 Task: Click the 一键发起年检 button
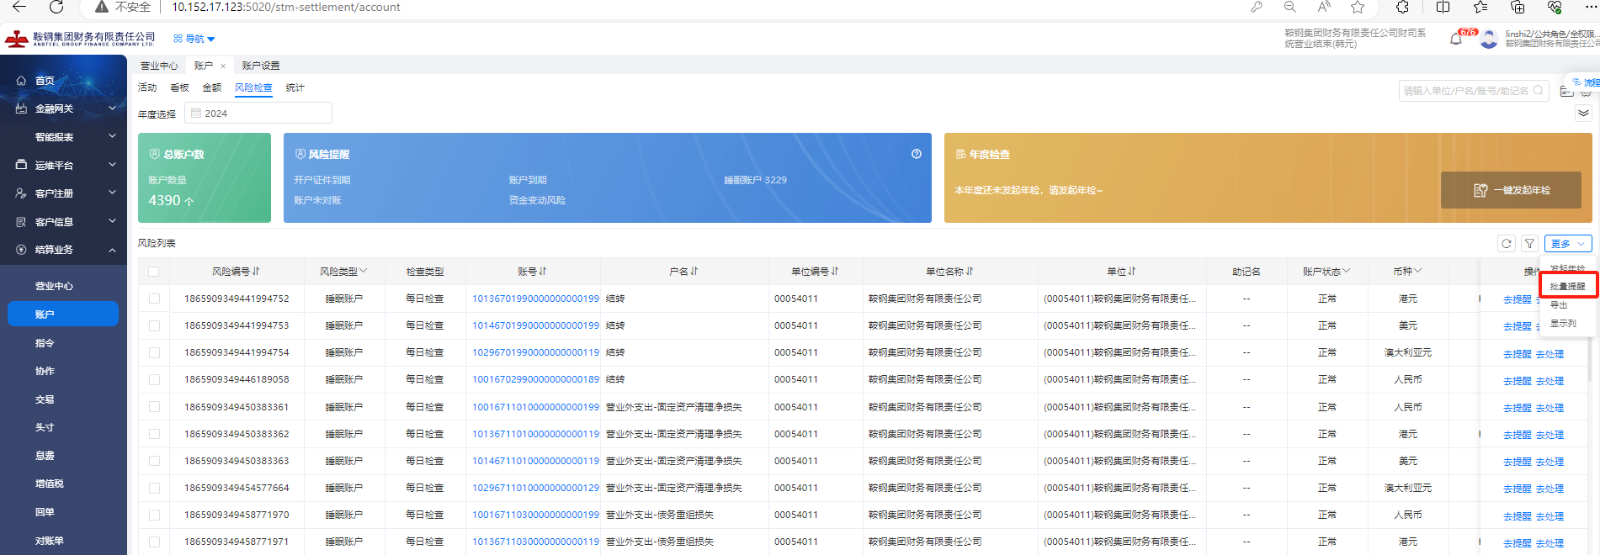click(1511, 190)
